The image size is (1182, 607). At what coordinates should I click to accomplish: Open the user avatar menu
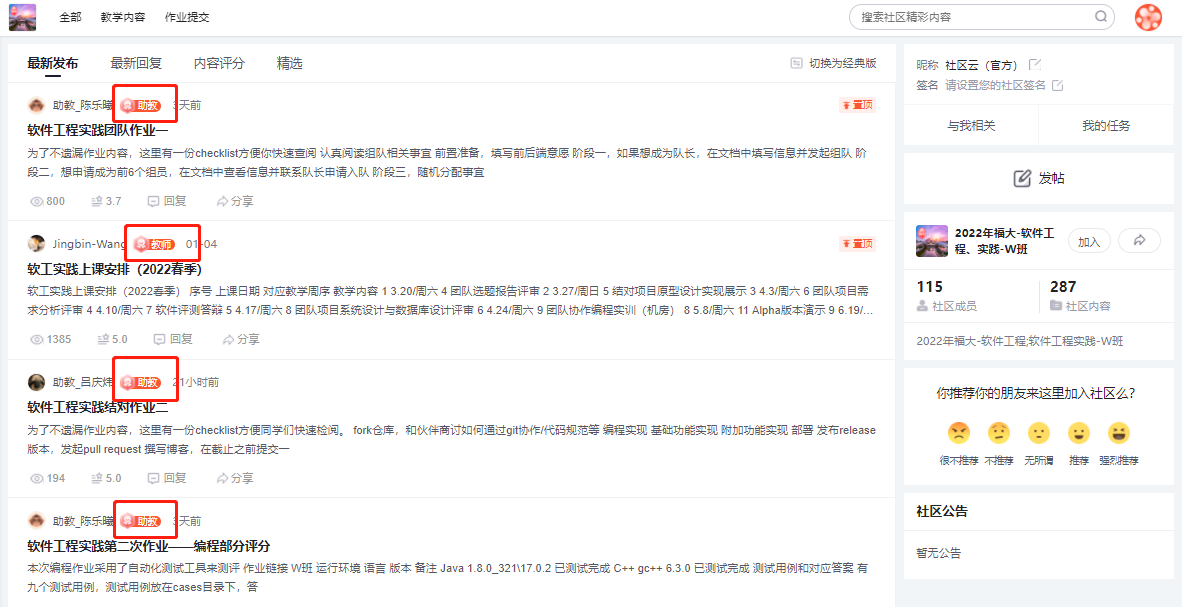click(x=1148, y=17)
